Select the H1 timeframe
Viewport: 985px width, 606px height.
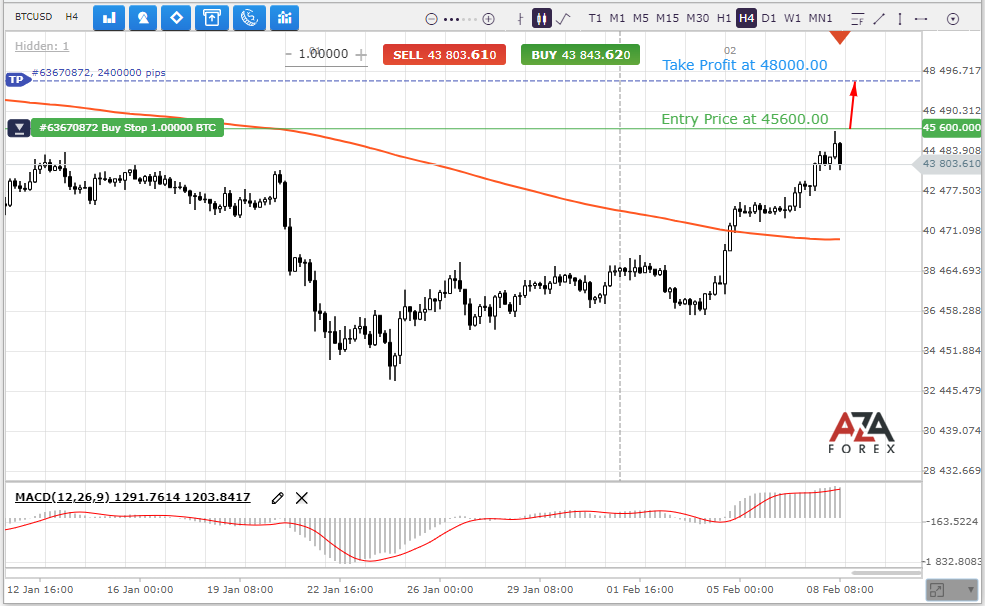(724, 18)
